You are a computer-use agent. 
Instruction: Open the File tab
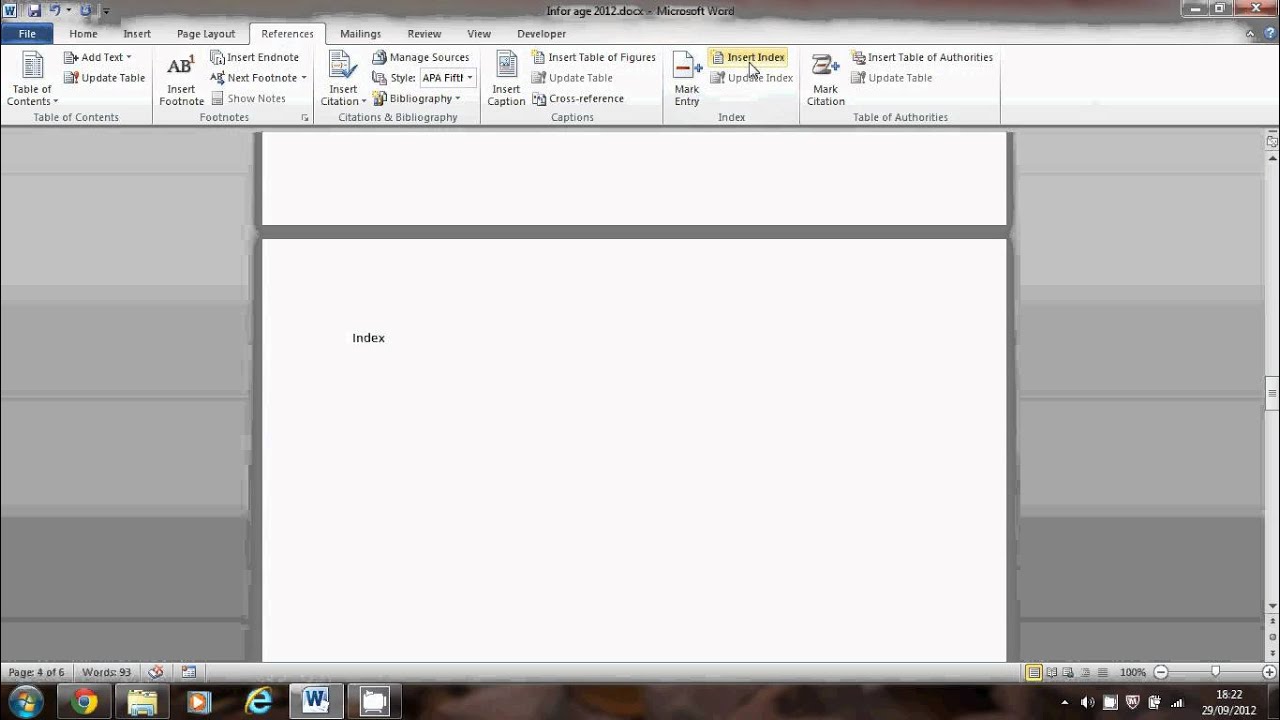(x=27, y=34)
